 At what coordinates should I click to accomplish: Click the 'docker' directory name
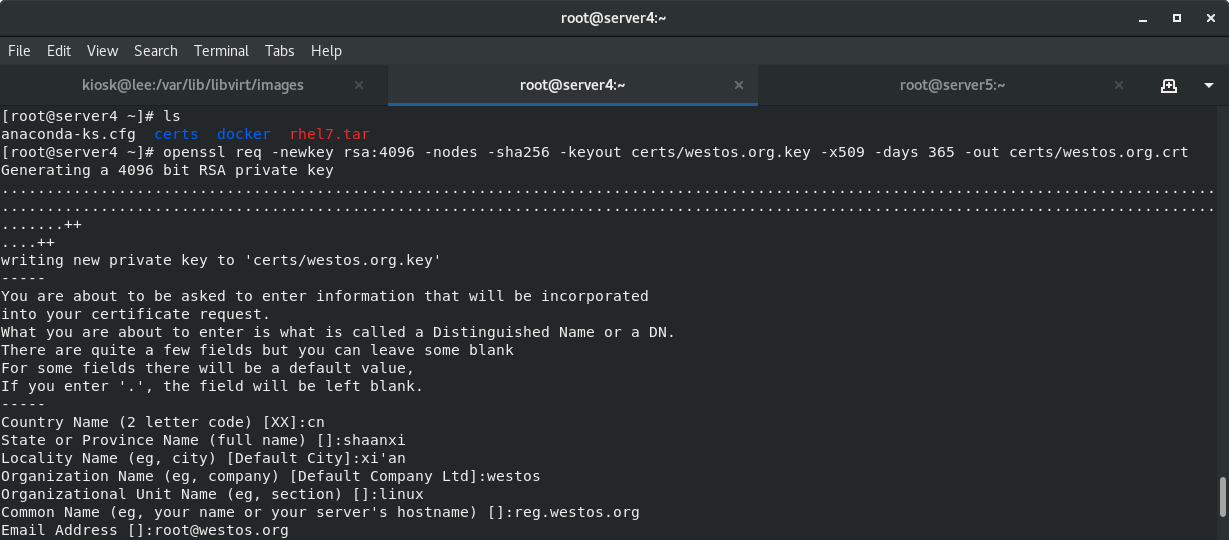coord(243,134)
